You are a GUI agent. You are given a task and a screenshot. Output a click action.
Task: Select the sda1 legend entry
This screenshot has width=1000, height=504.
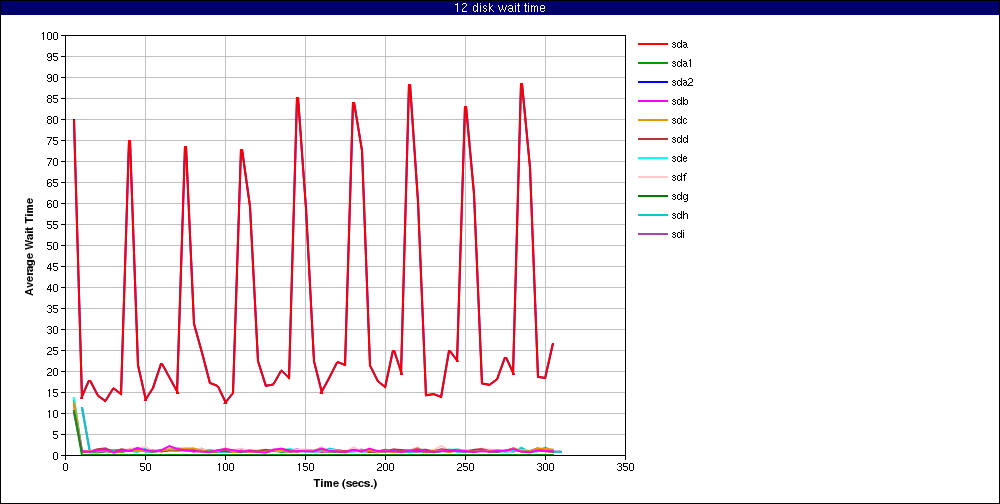pyautogui.click(x=666, y=63)
